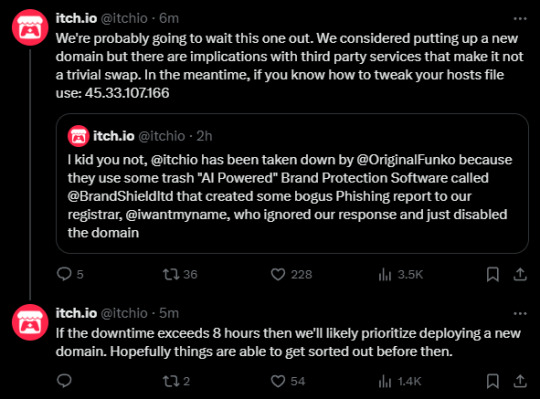The width and height of the screenshot is (540, 399).
Task: Open the @BrandShieldltd mention link
Action: tap(120, 196)
